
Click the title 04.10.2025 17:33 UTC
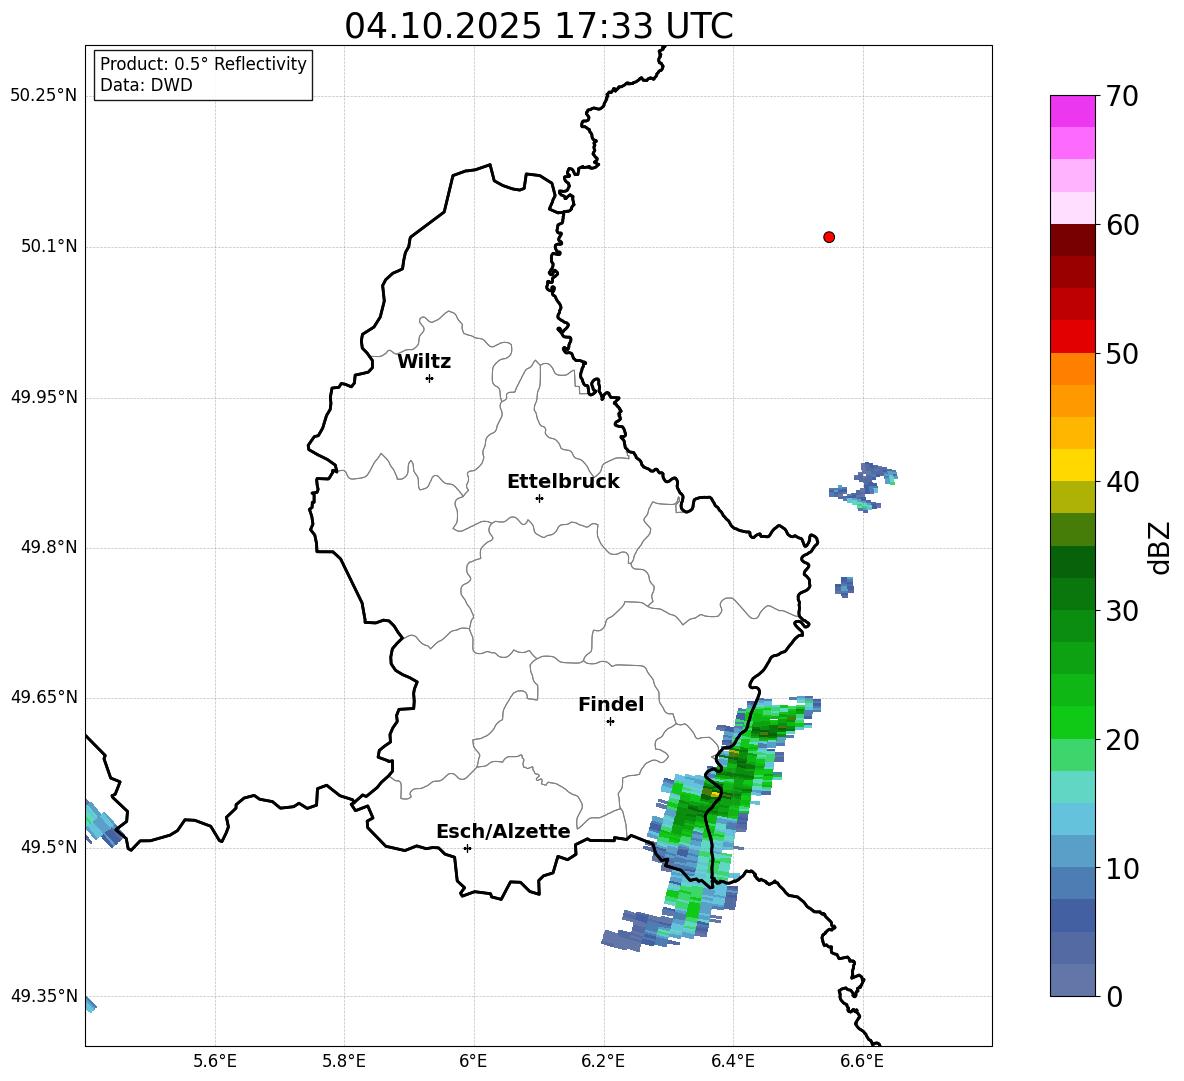point(538,26)
